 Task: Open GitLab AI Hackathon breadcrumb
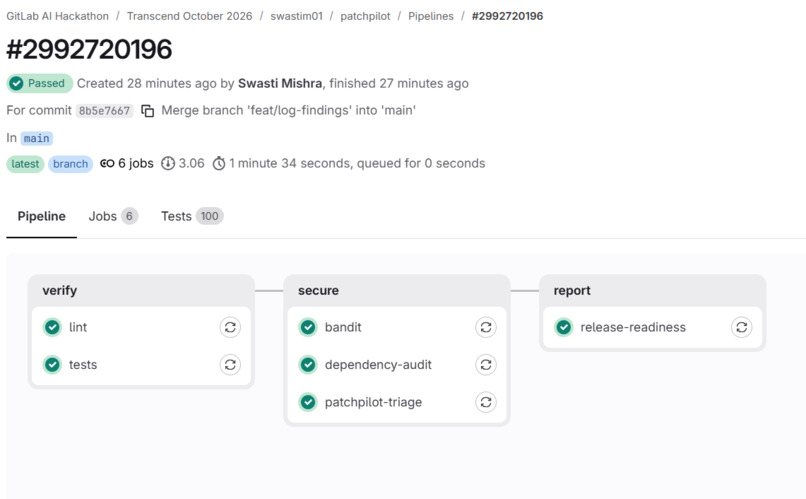click(x=58, y=16)
